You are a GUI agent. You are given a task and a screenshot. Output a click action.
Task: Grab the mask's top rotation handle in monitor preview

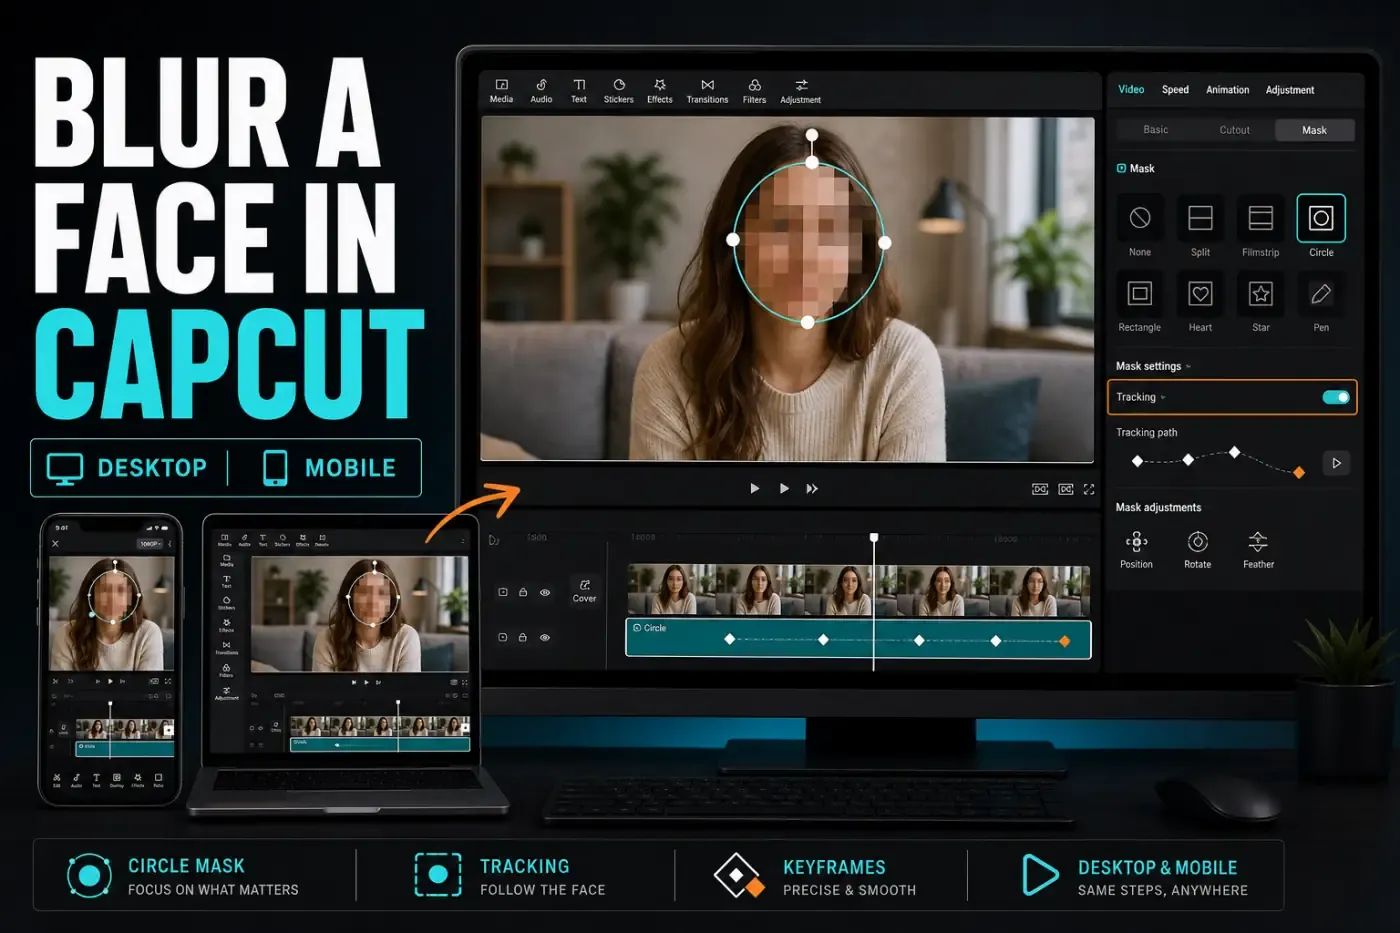pyautogui.click(x=812, y=135)
